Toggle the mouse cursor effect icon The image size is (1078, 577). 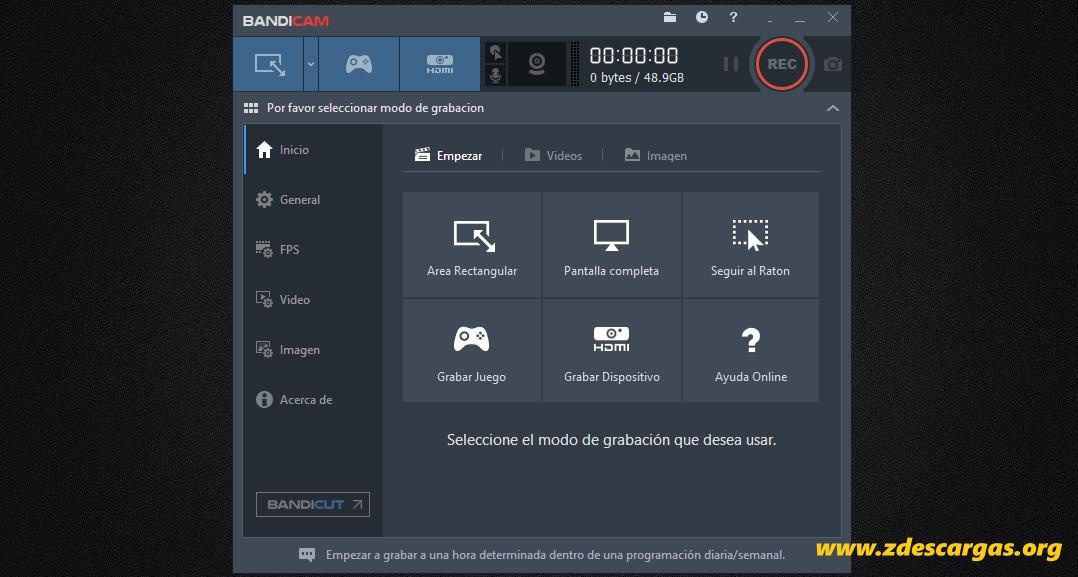495,52
